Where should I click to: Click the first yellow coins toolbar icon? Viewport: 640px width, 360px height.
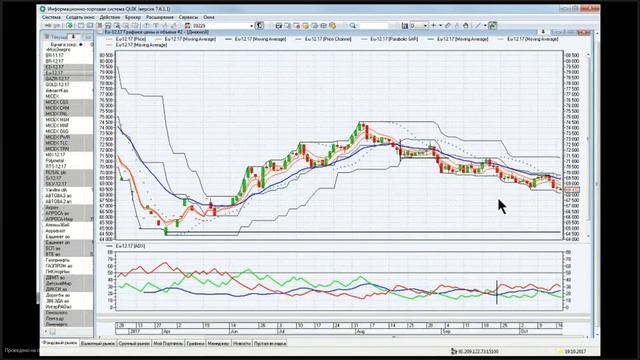305,25
